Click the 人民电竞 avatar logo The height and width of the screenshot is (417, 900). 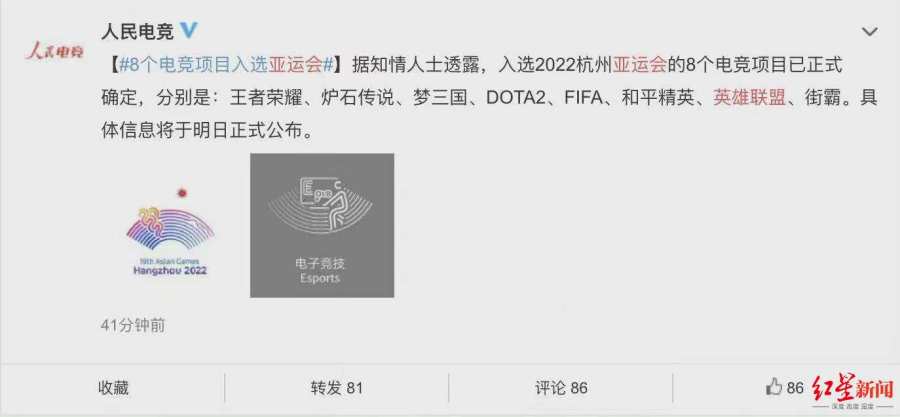click(55, 50)
